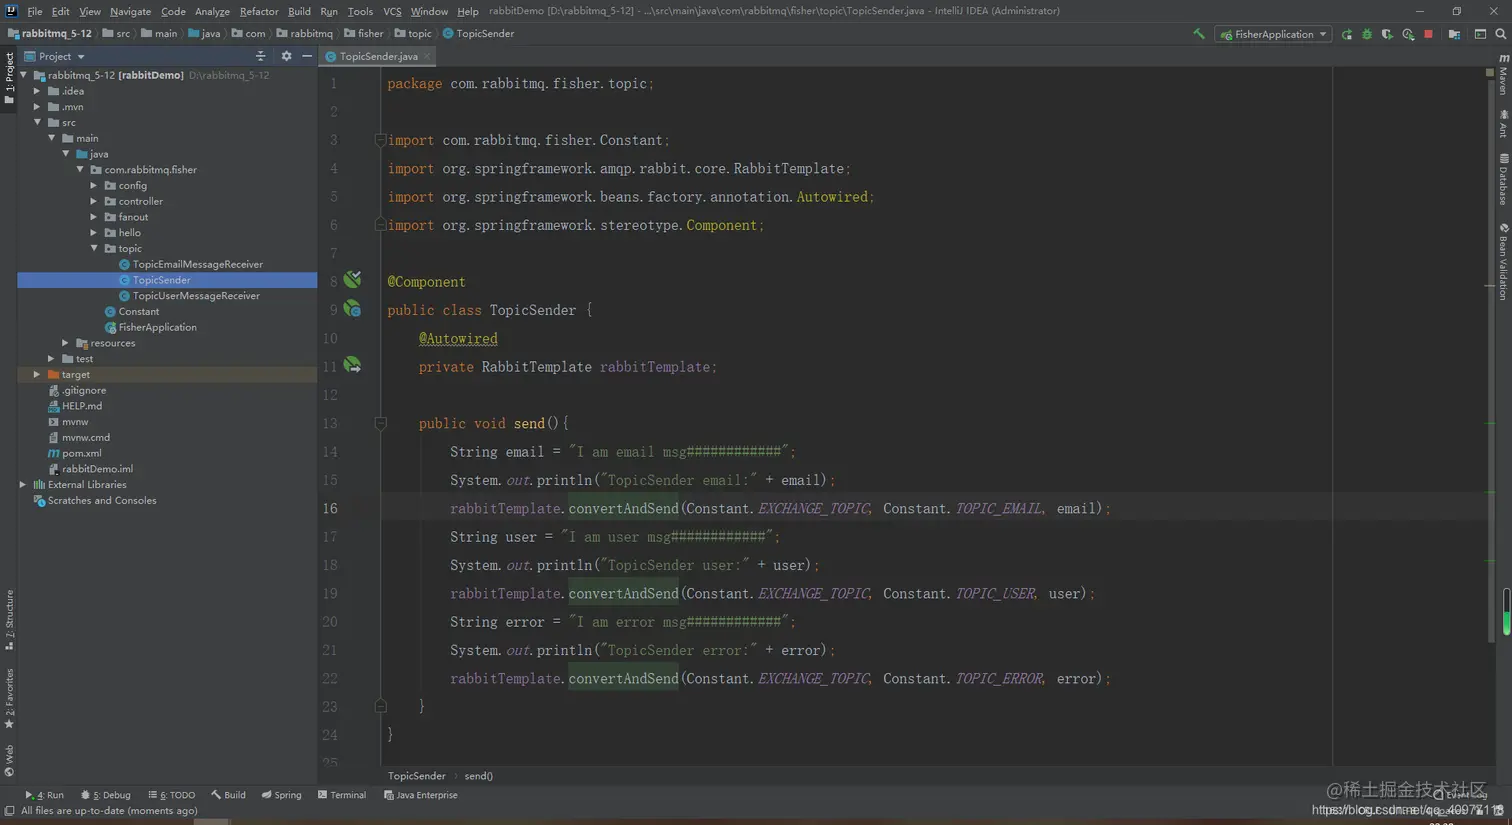This screenshot has height=825, width=1512.
Task: Click the Spring bean gutter icon on line 8
Action: click(x=353, y=280)
